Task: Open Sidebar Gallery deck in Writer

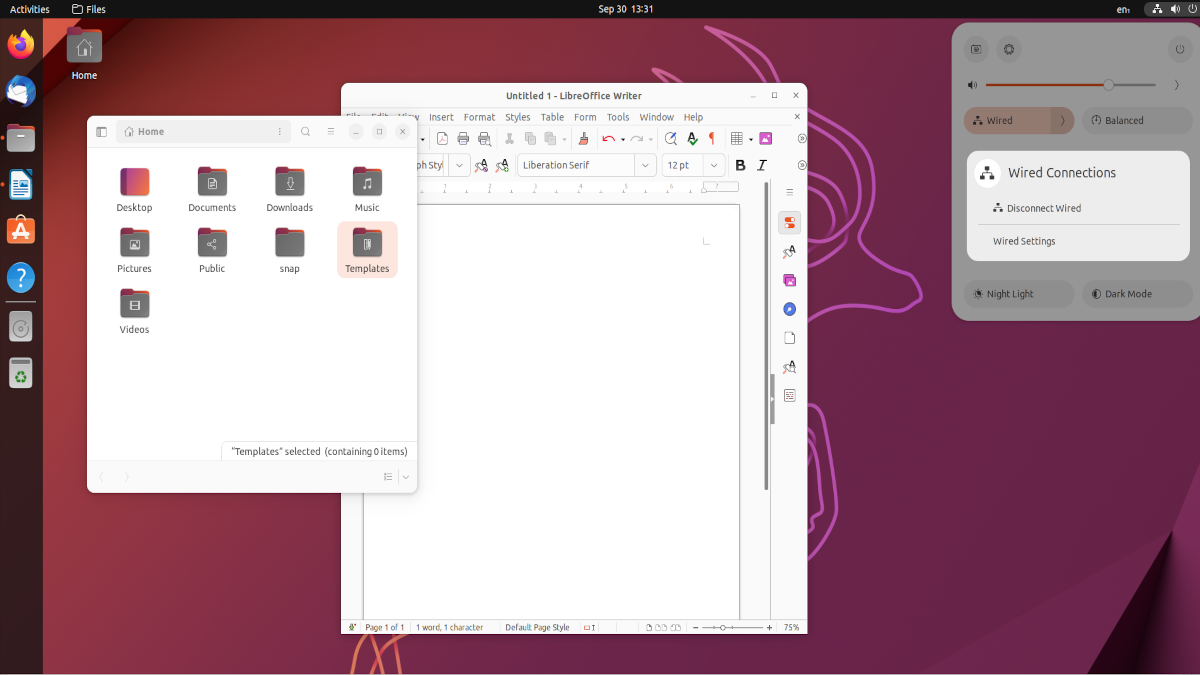Action: [790, 280]
